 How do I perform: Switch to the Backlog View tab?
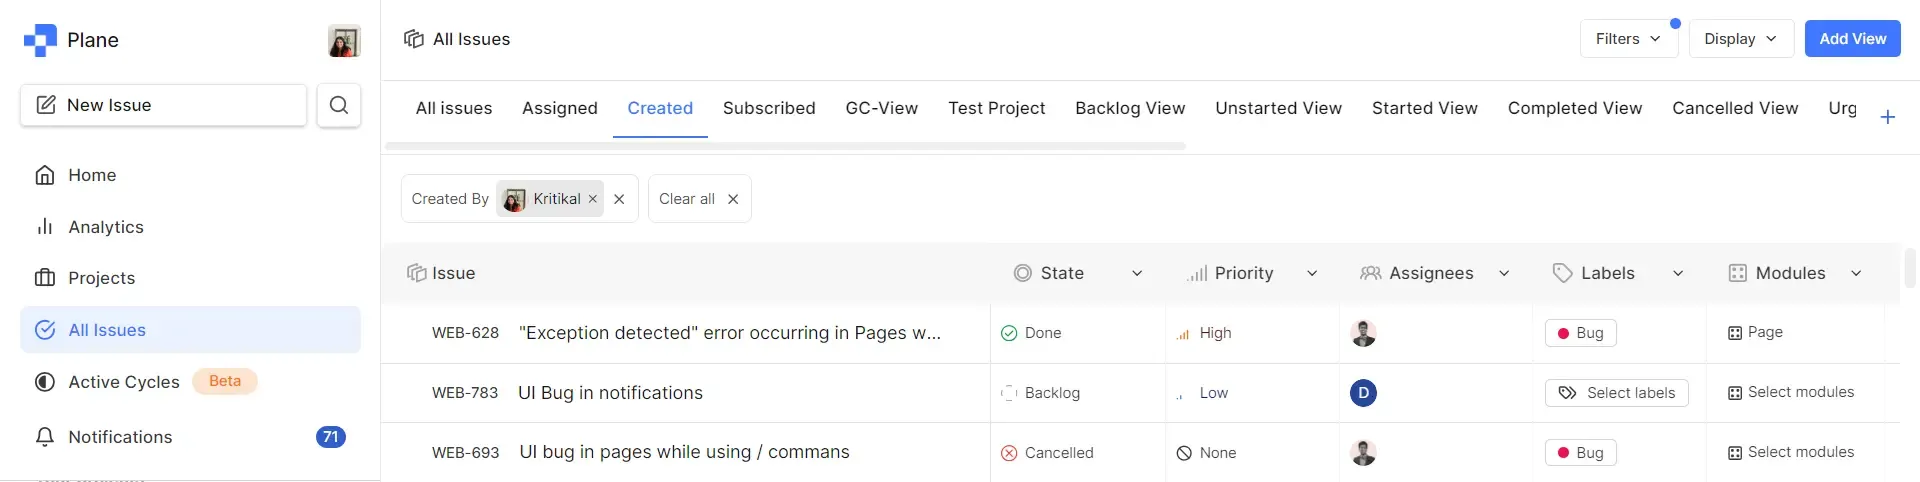tap(1130, 108)
